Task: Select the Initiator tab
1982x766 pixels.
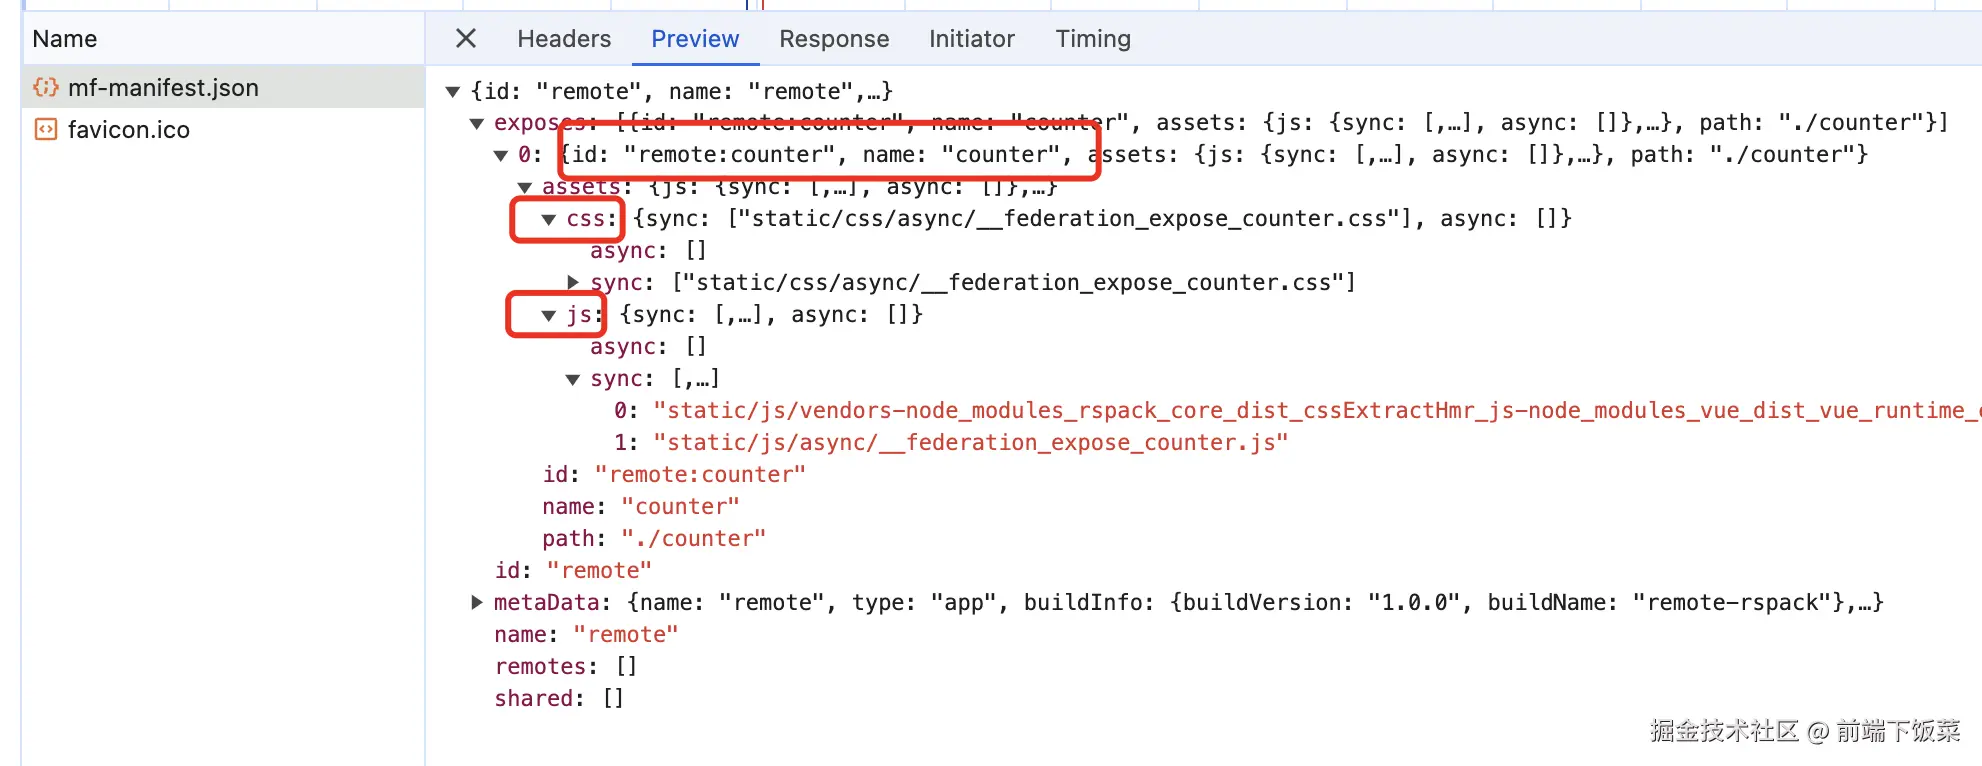Action: [x=971, y=39]
